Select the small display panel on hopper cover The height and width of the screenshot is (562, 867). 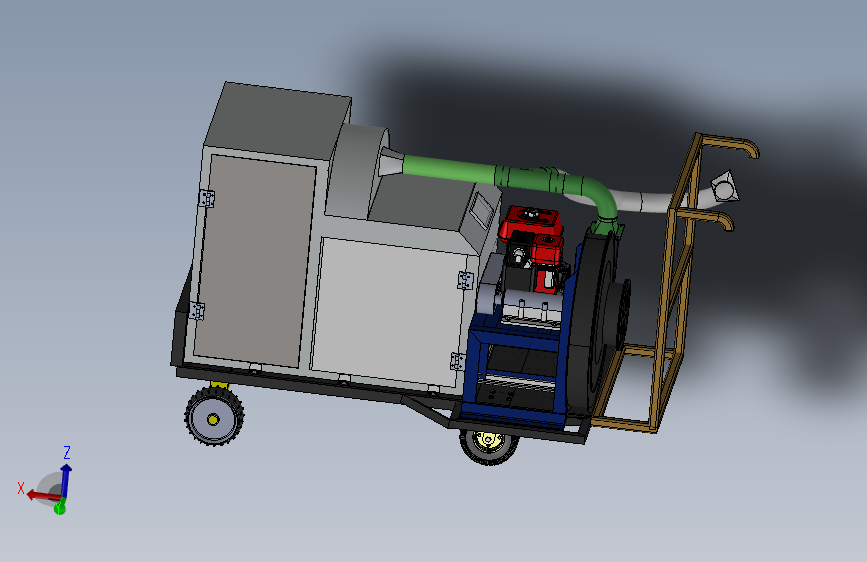[x=481, y=210]
